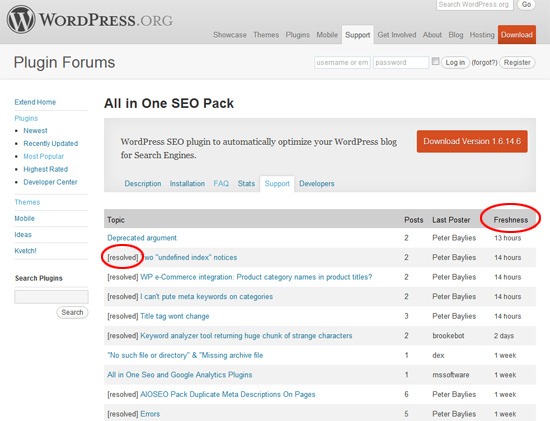
Task: Open the Themes item in top navigation
Action: coord(266,35)
